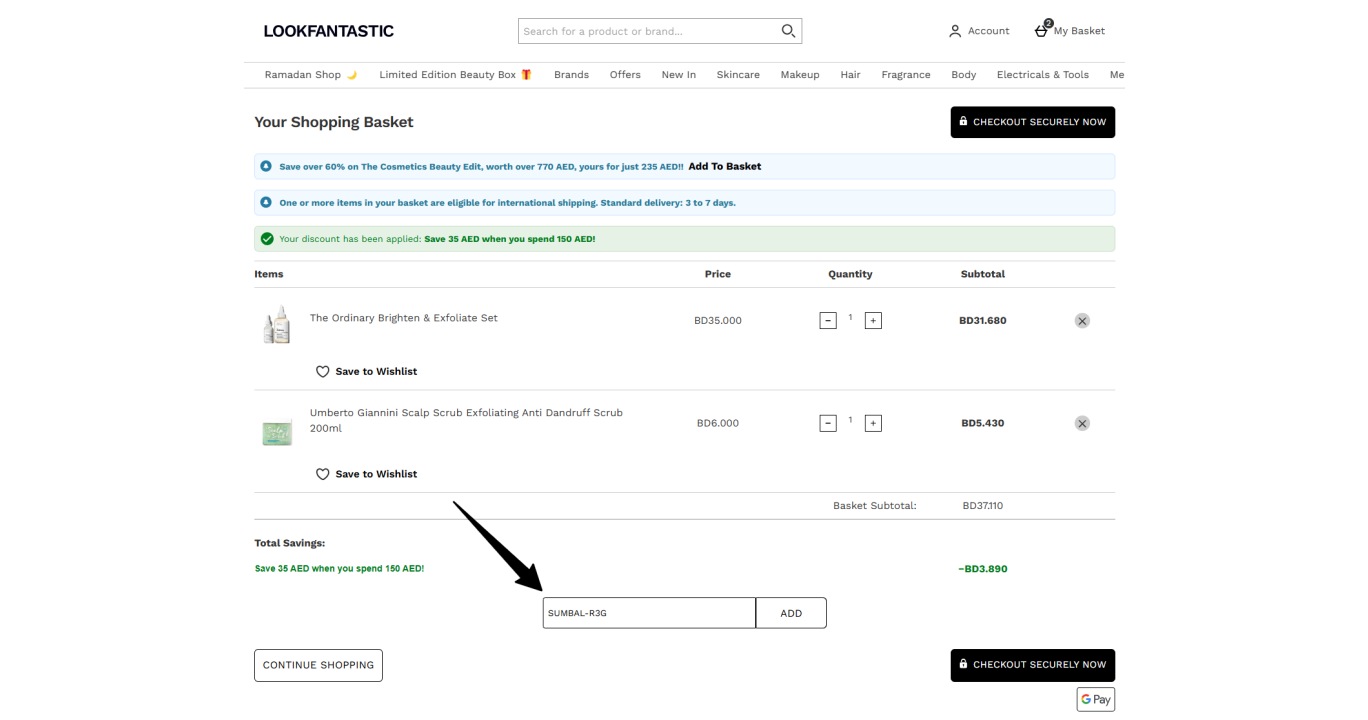The width and height of the screenshot is (1368, 720).
Task: Click the BD37.110 basket subtotal value
Action: (983, 506)
